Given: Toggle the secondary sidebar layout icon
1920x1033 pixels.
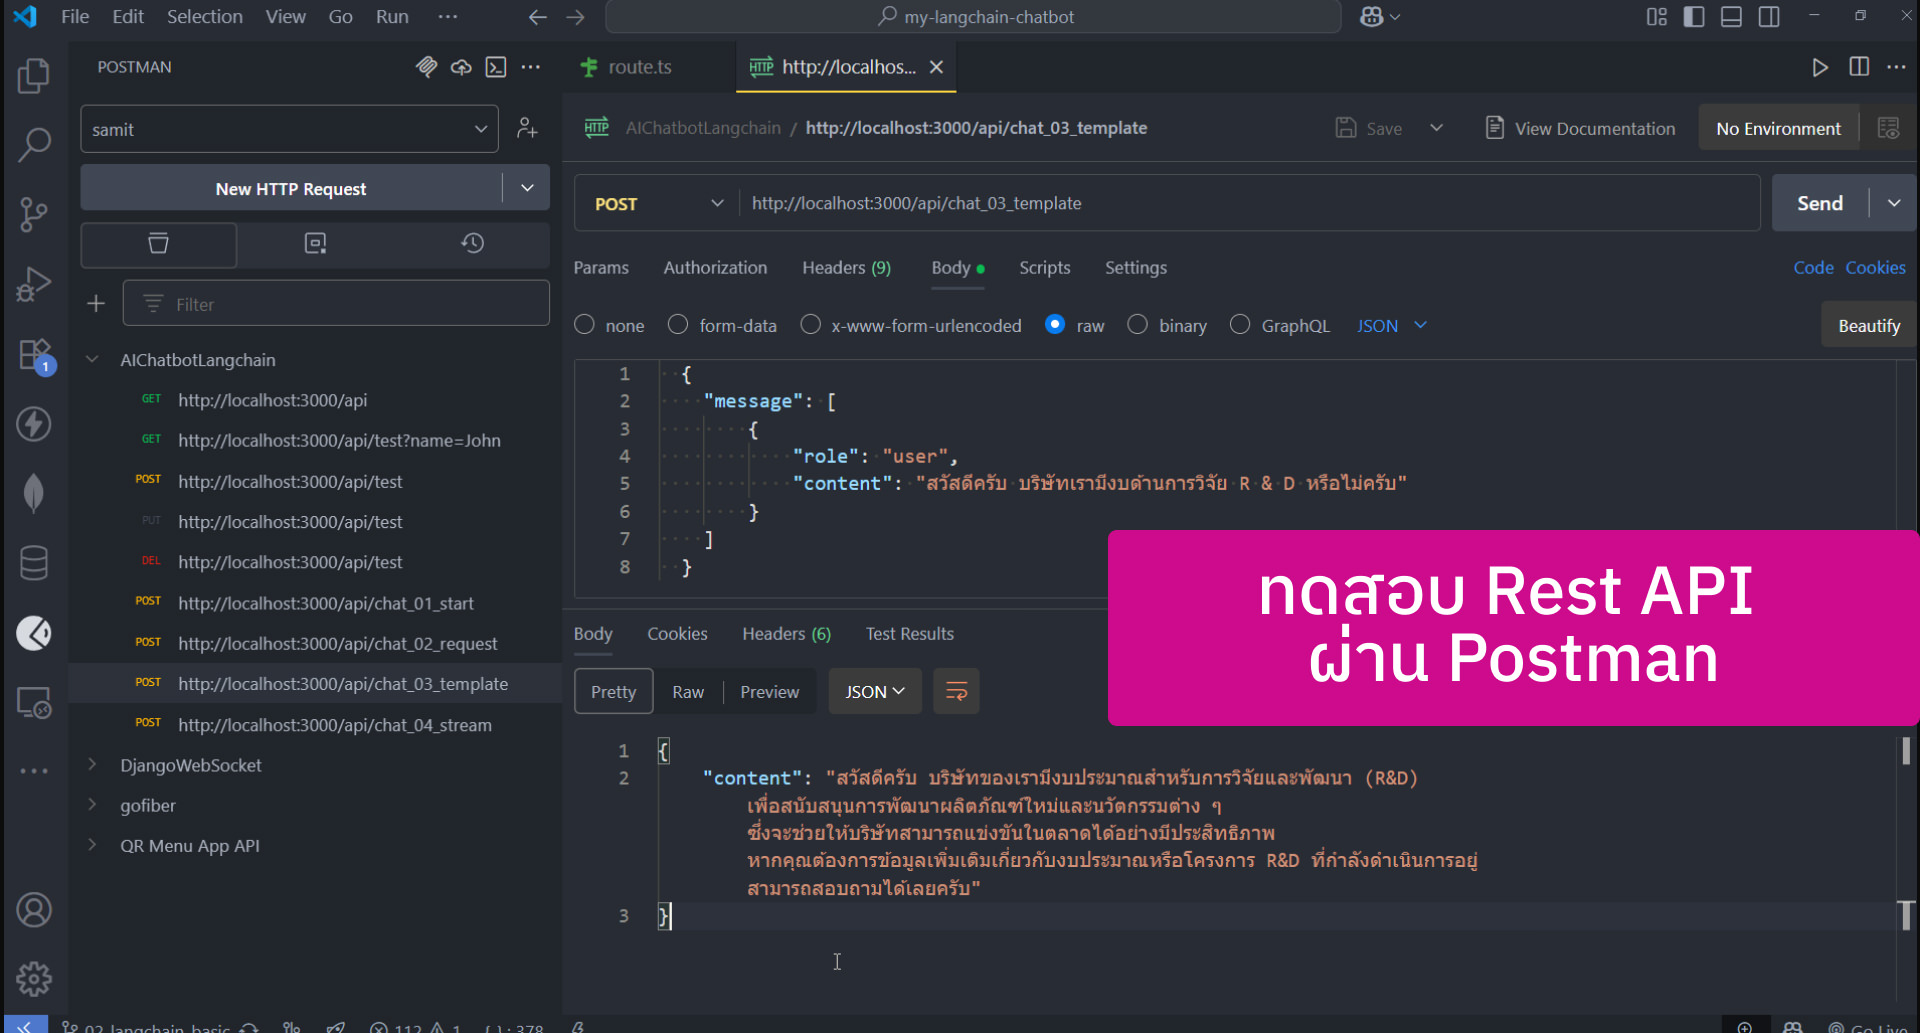Looking at the screenshot, I should 1769,17.
